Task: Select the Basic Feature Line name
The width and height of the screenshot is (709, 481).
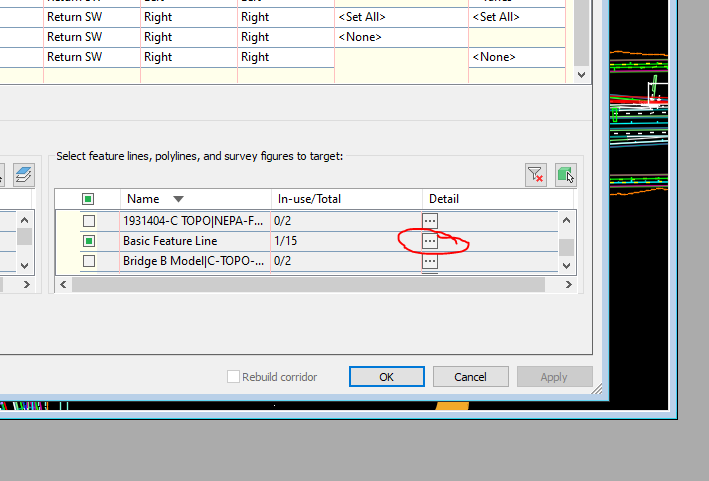Action: (170, 241)
